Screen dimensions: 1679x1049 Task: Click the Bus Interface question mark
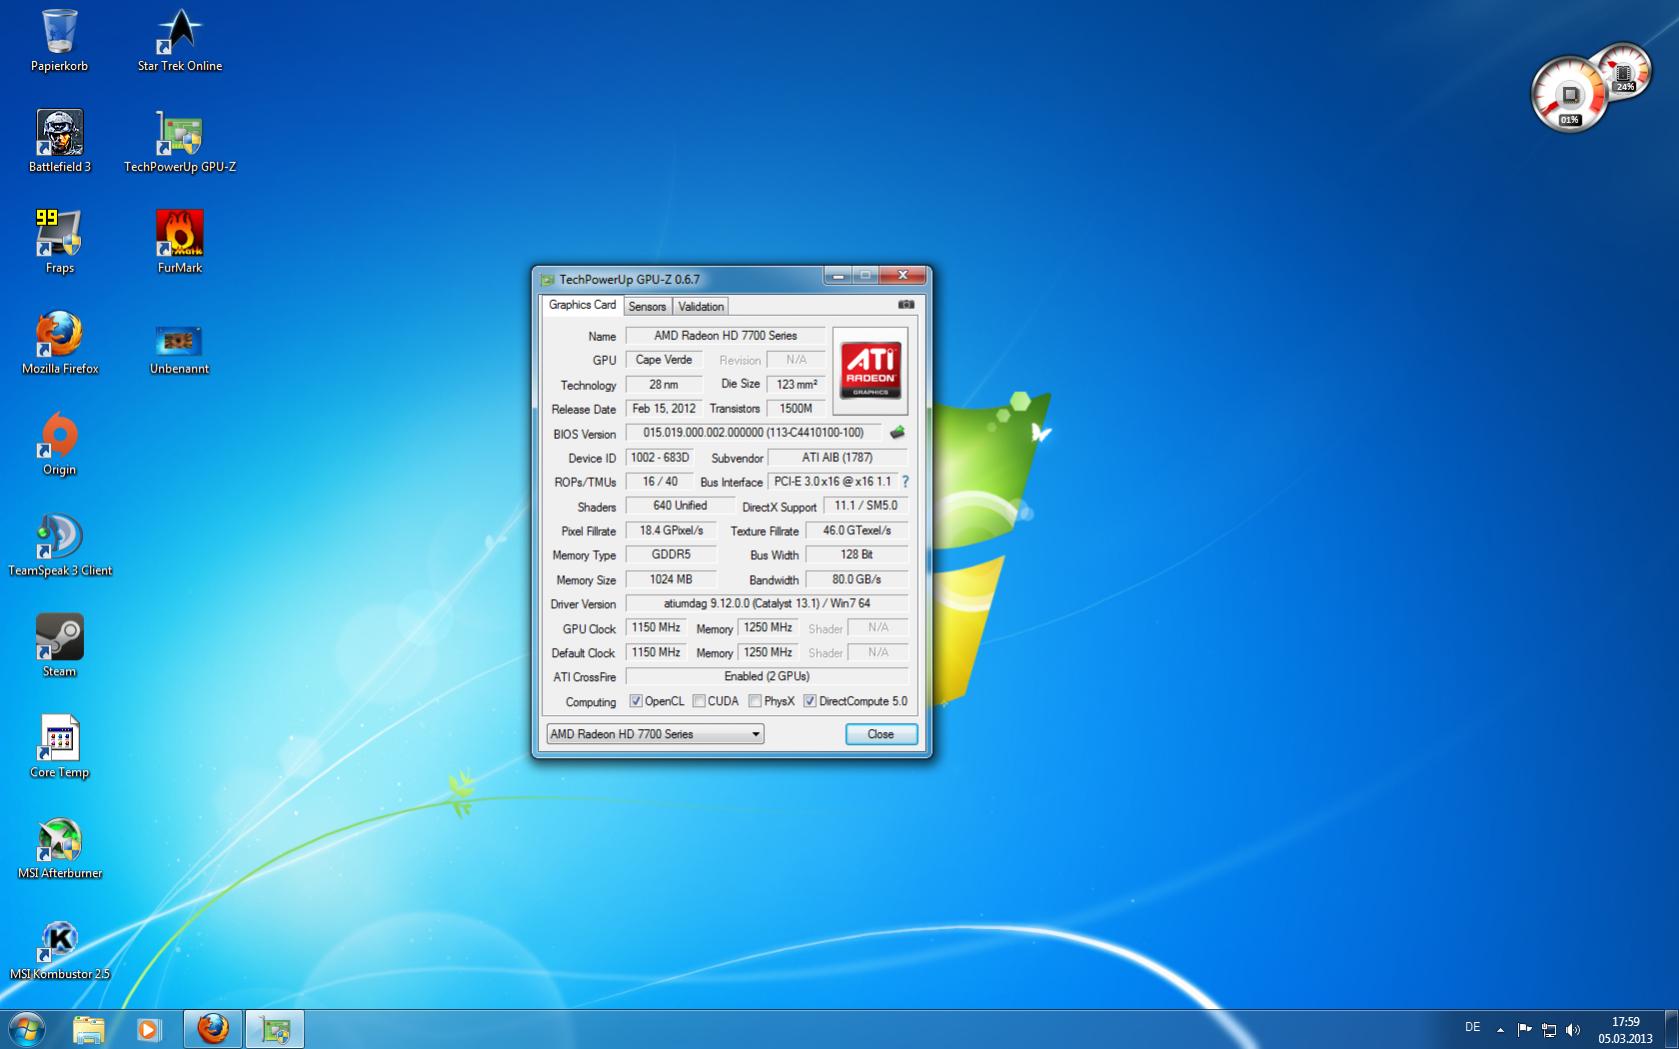pos(905,482)
